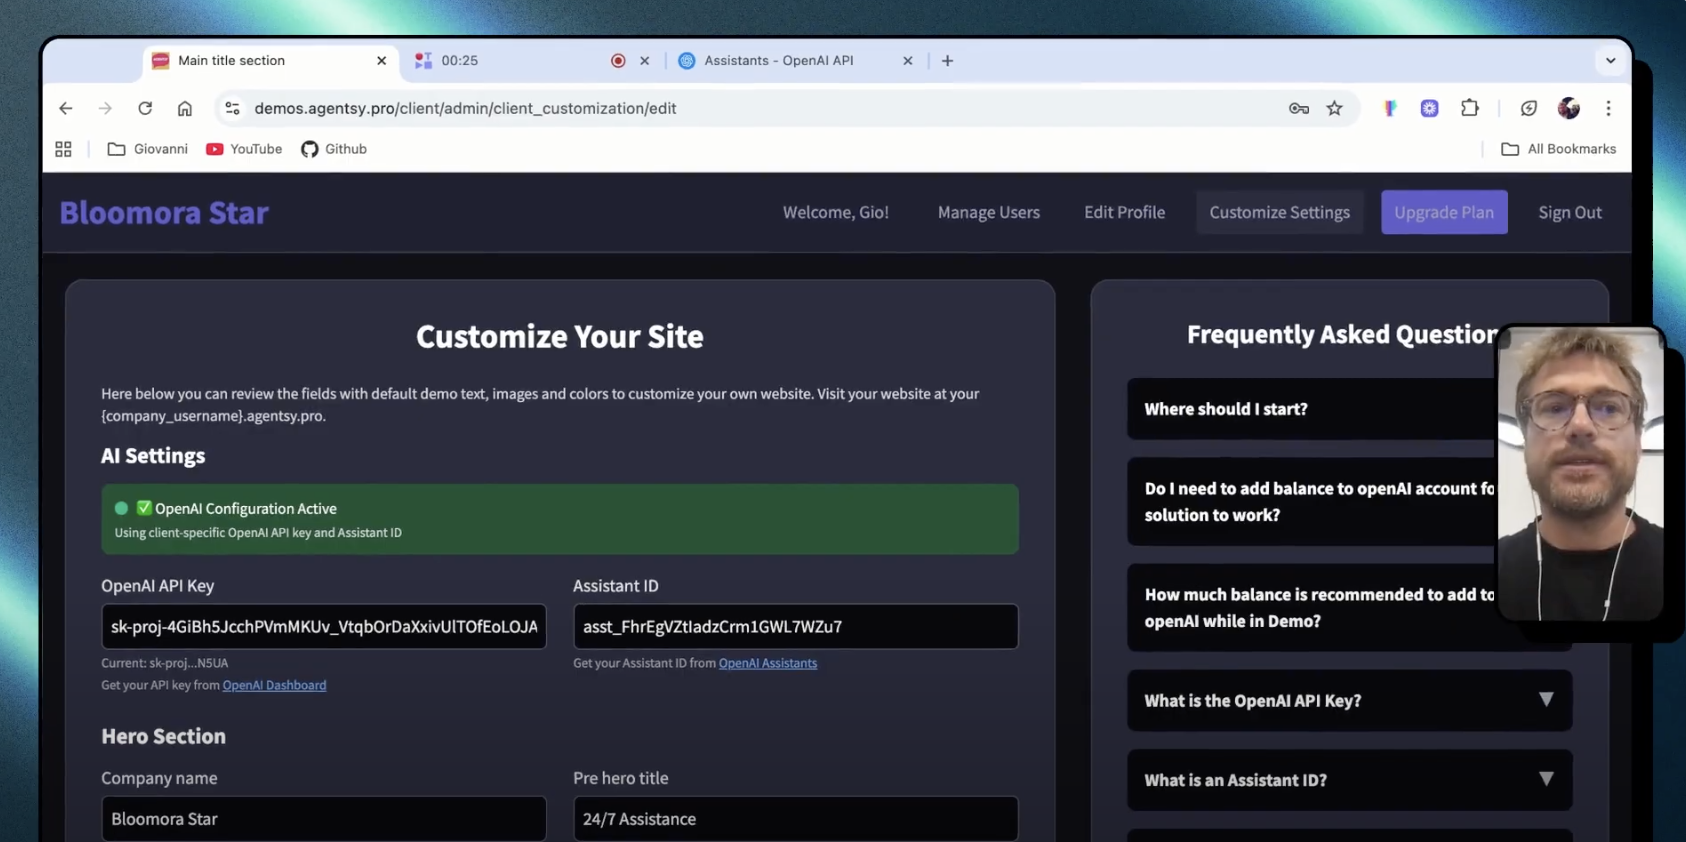Open the saved passwords key icon
This screenshot has height=842, width=1686.
click(1299, 108)
